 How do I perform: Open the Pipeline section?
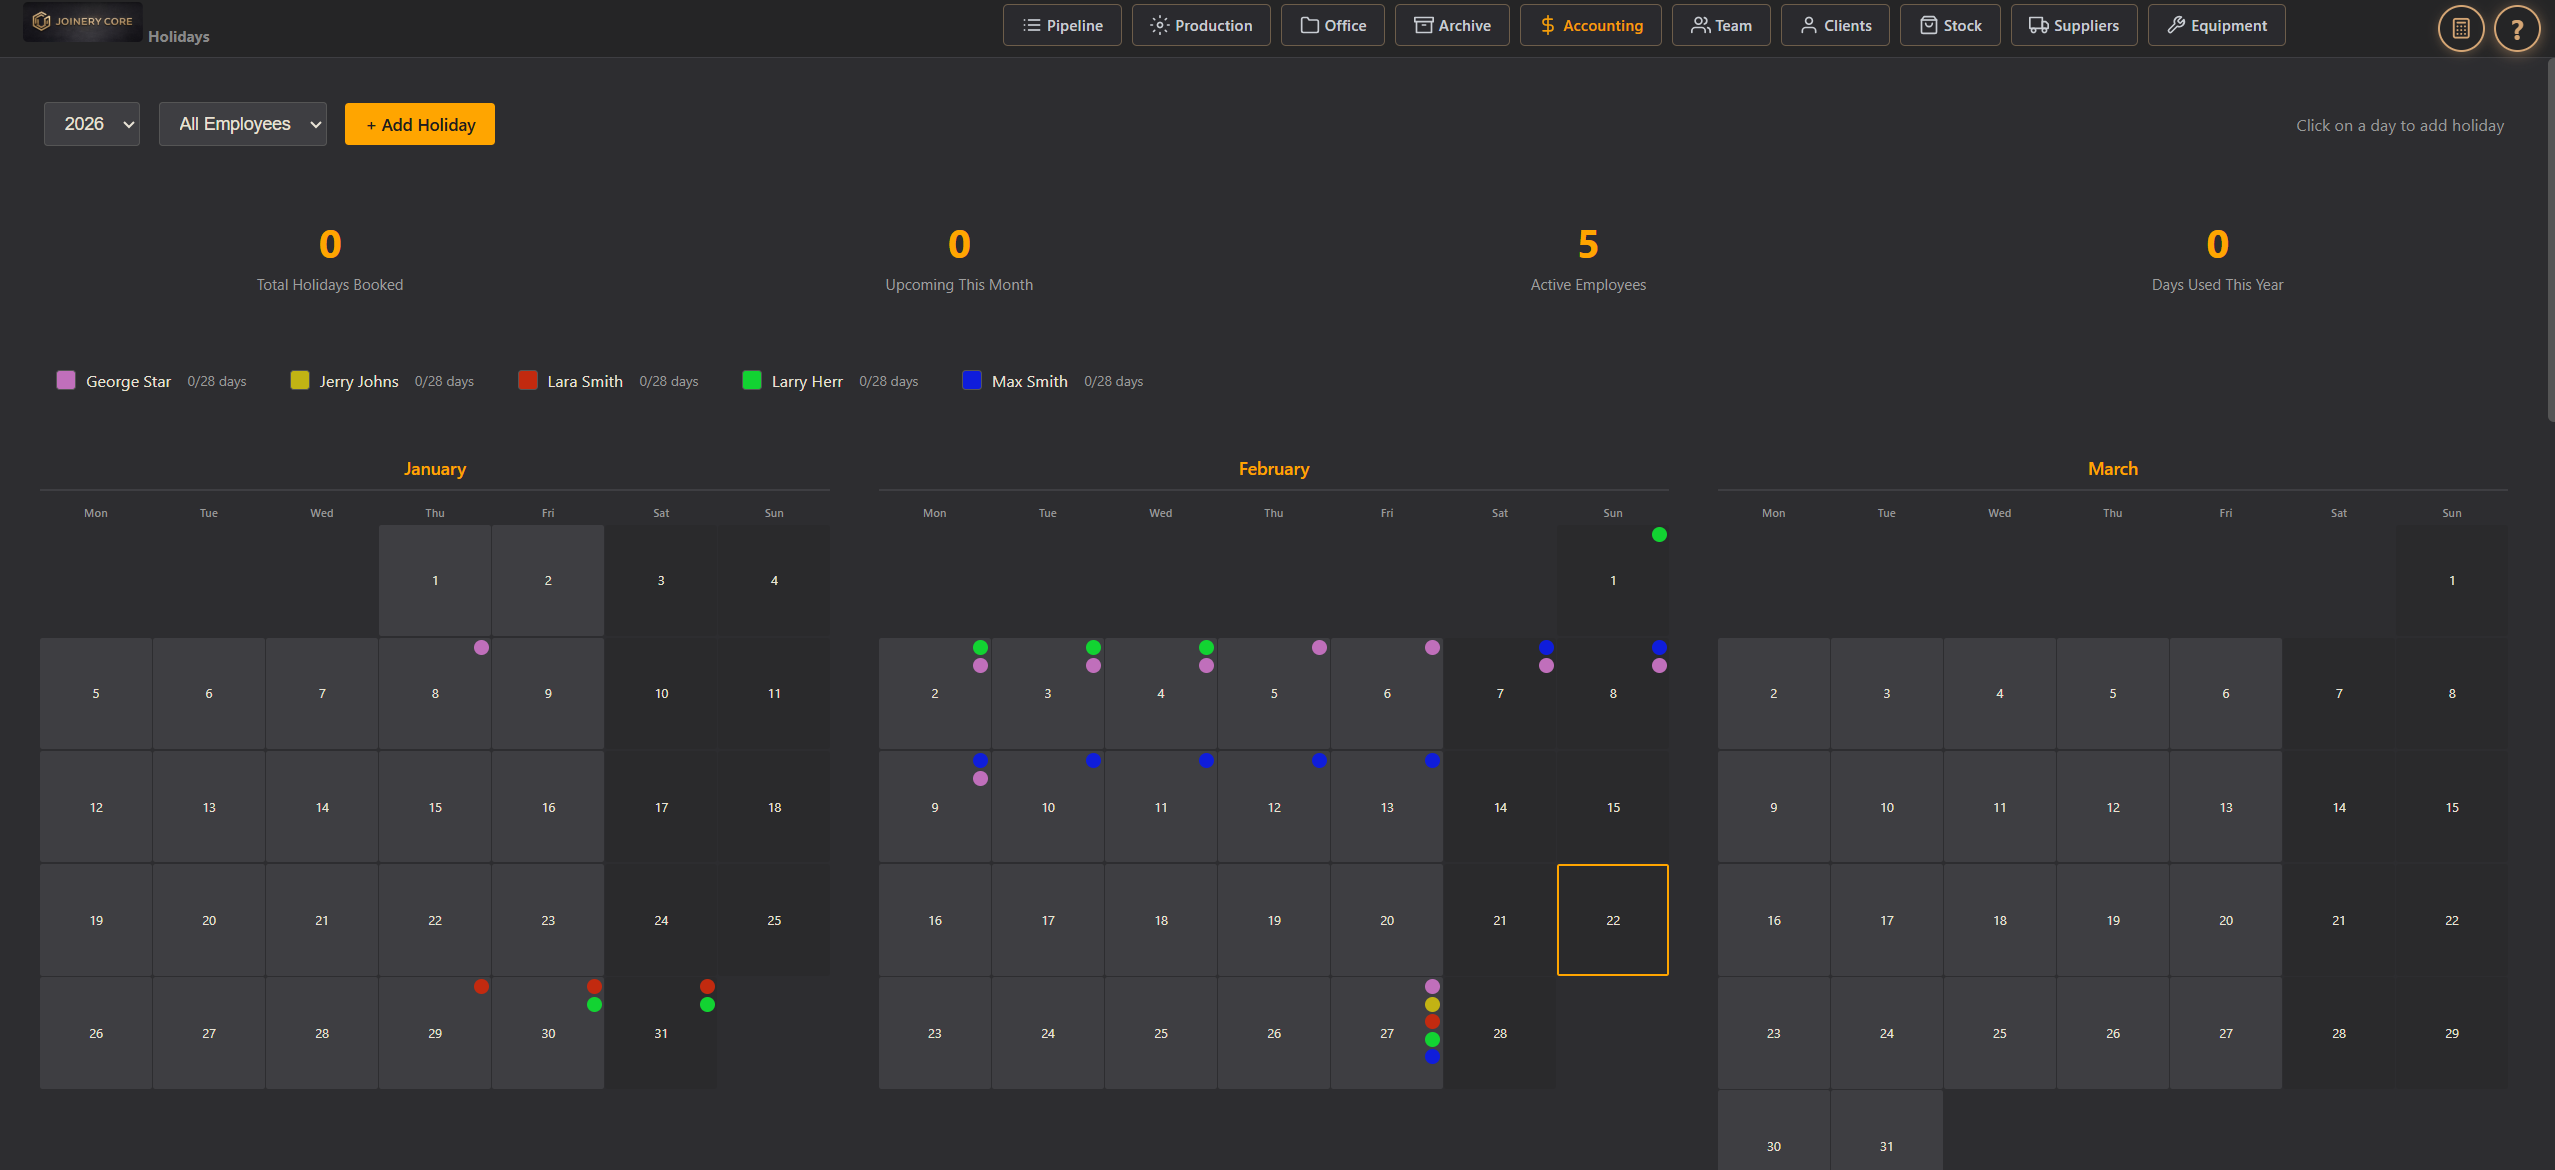(1062, 25)
